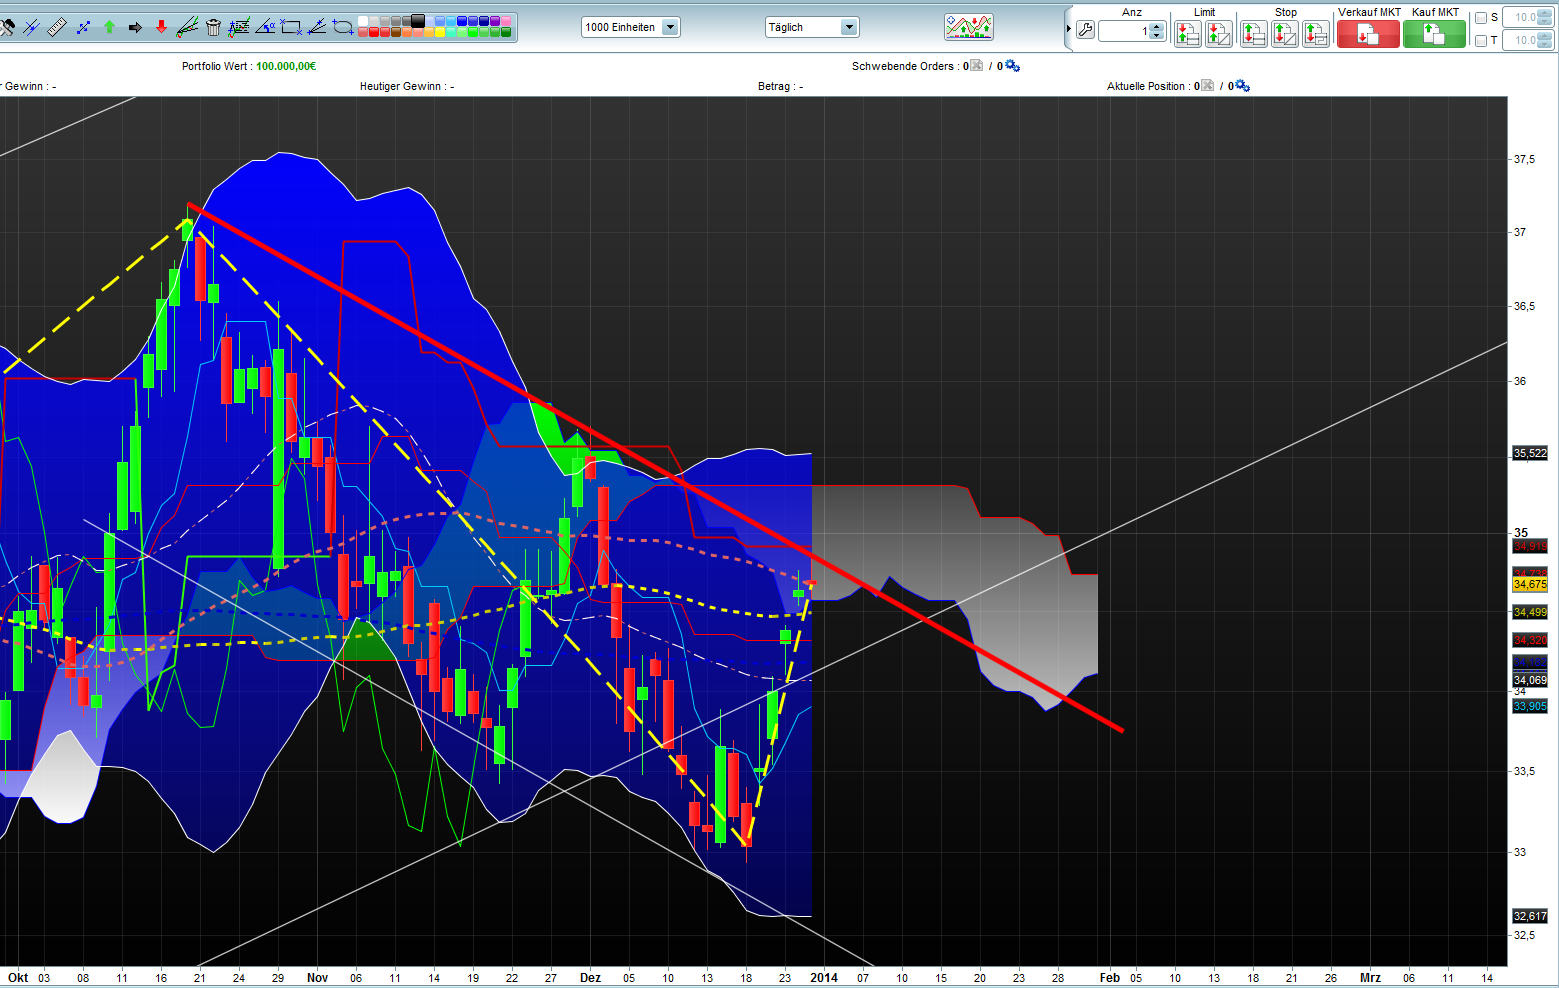Select the Fibonacci retracement lines tool
1559x988 pixels.
(x=239, y=27)
